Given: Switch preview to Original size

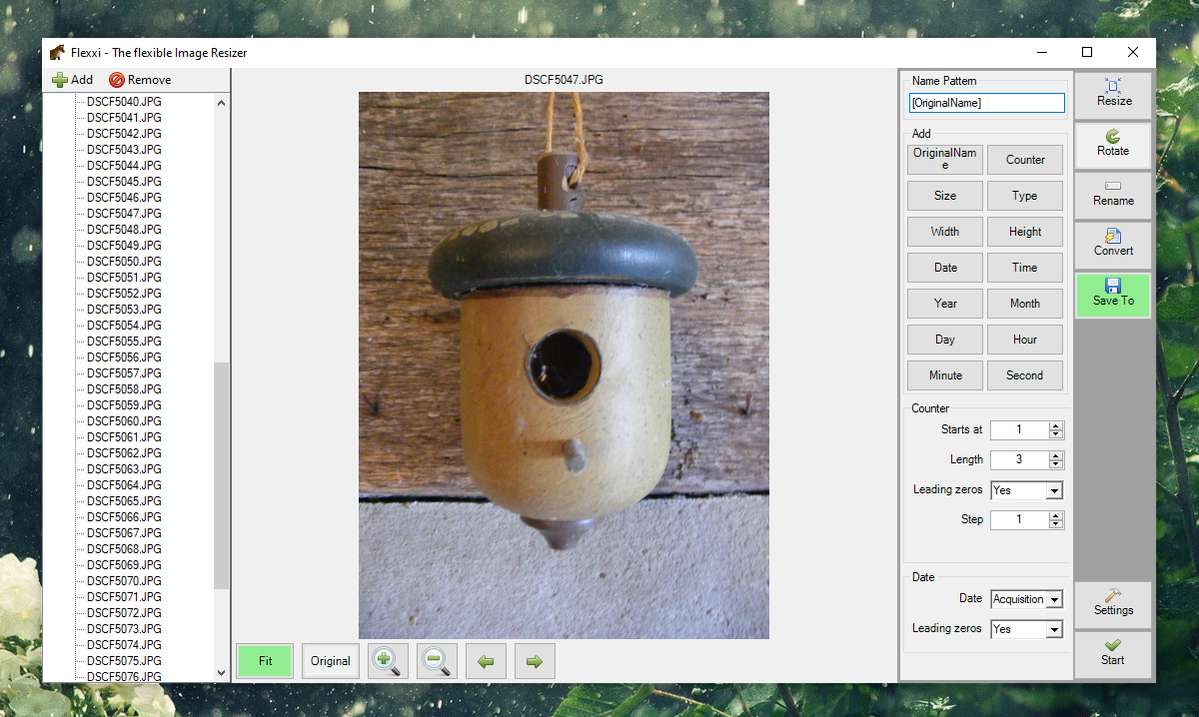Looking at the screenshot, I should [330, 661].
